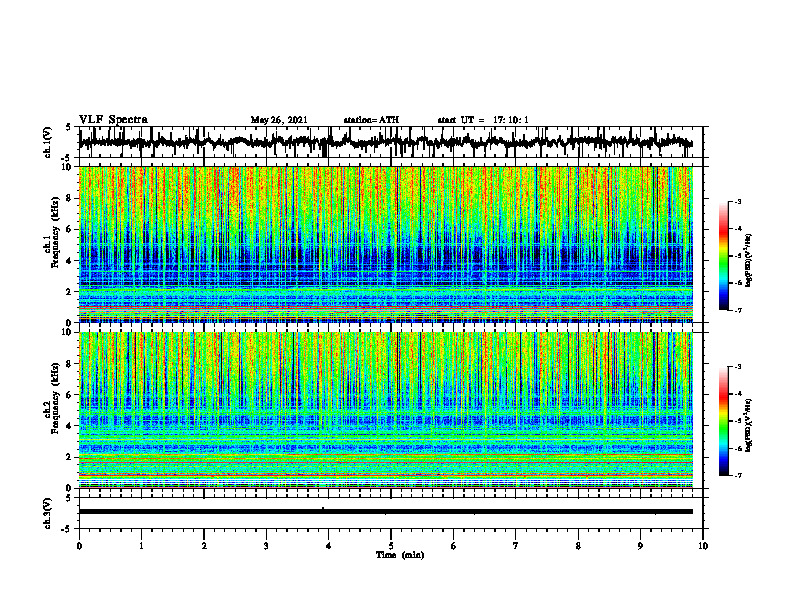The width and height of the screenshot is (792, 612).
Task: Click inside the ch.2 spectrogram panel
Action: (386, 410)
